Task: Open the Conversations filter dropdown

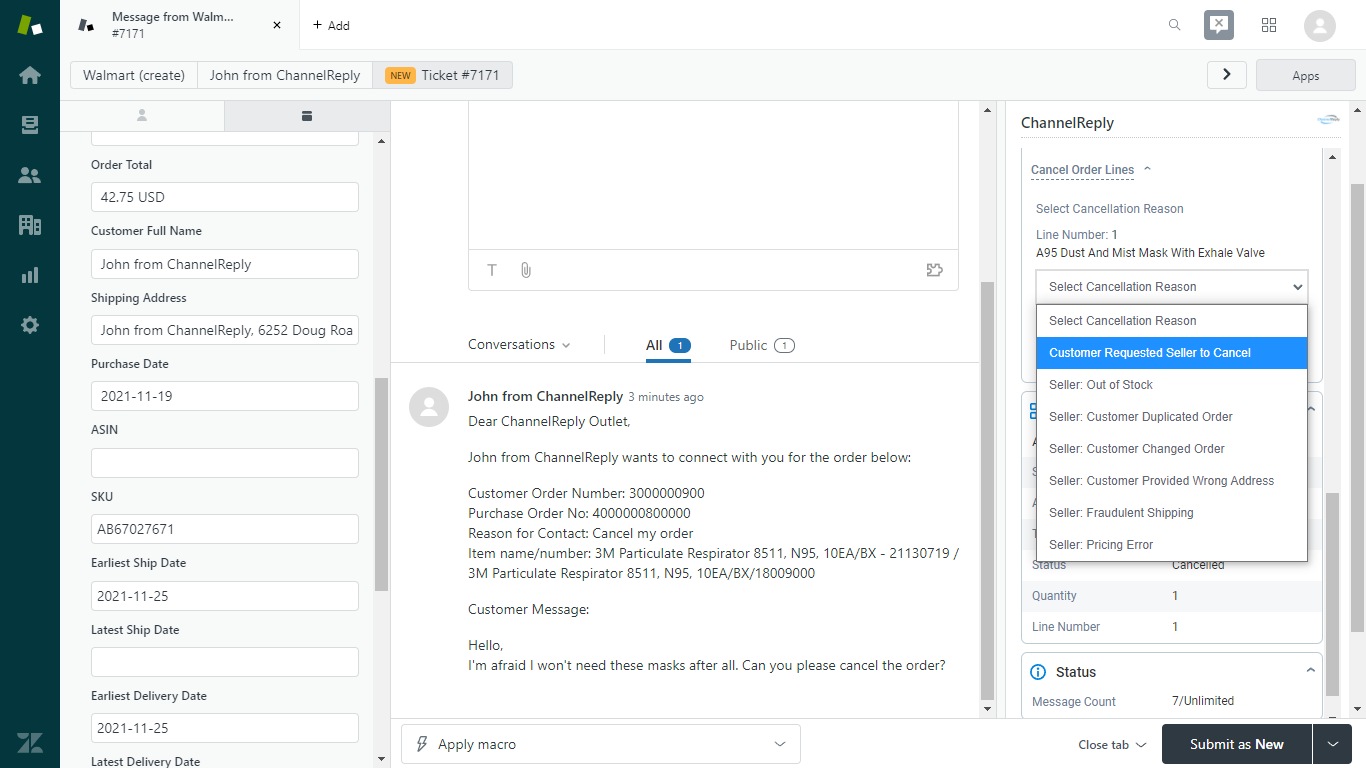Action: click(x=519, y=344)
